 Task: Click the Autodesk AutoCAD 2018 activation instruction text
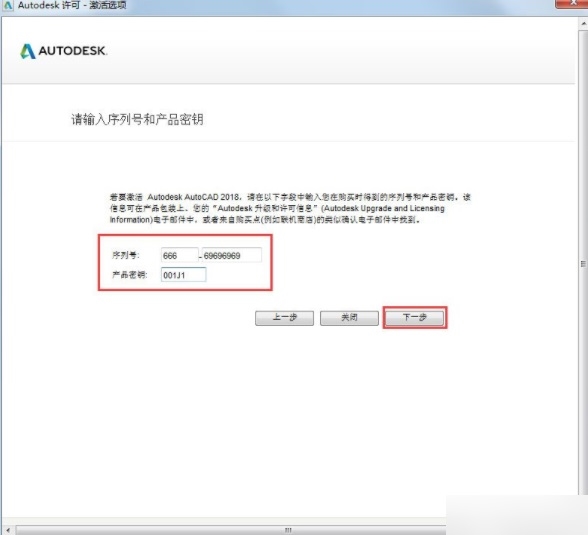[290, 208]
